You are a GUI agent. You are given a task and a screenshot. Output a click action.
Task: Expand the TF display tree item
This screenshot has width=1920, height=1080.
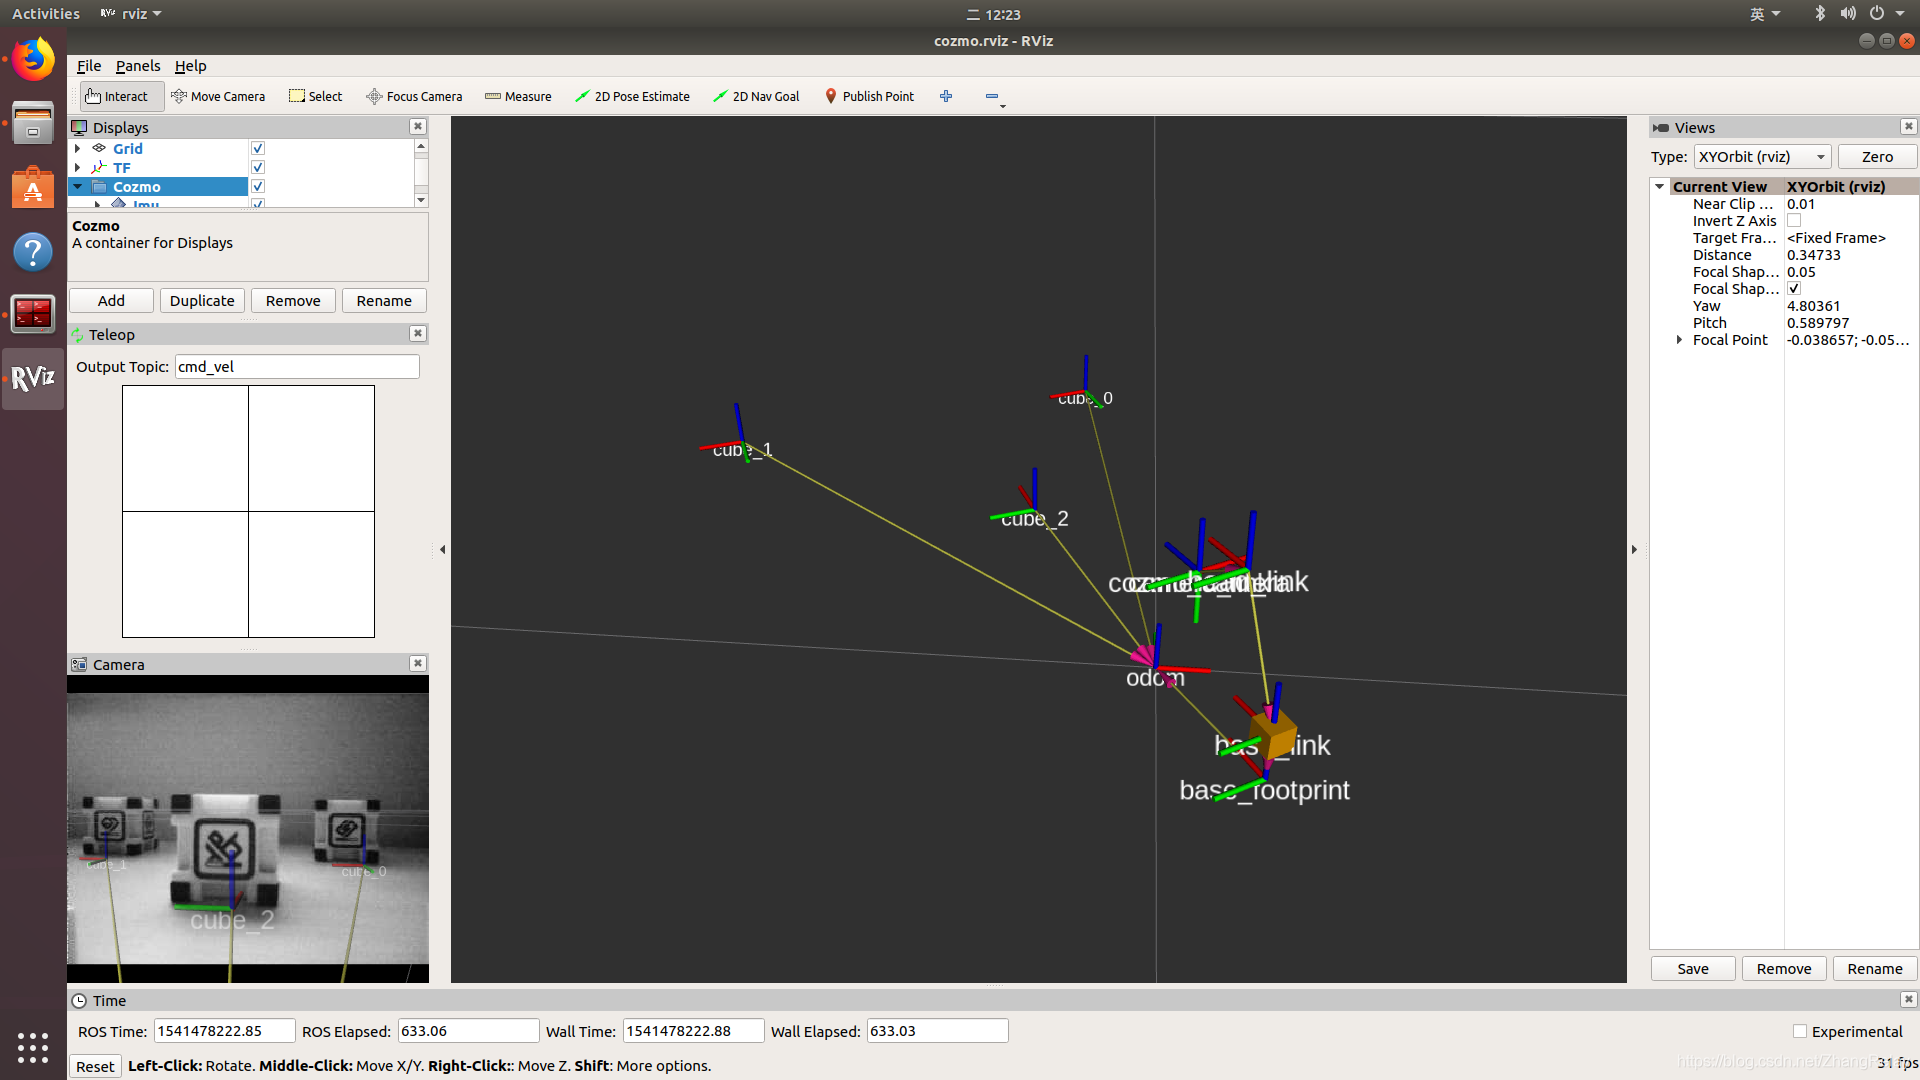[x=78, y=168]
